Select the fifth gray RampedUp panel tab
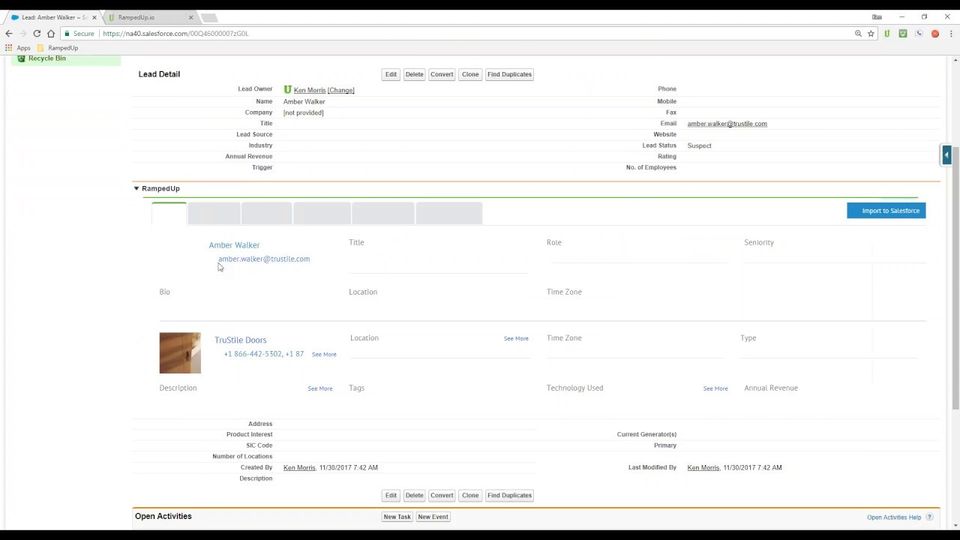 point(383,213)
